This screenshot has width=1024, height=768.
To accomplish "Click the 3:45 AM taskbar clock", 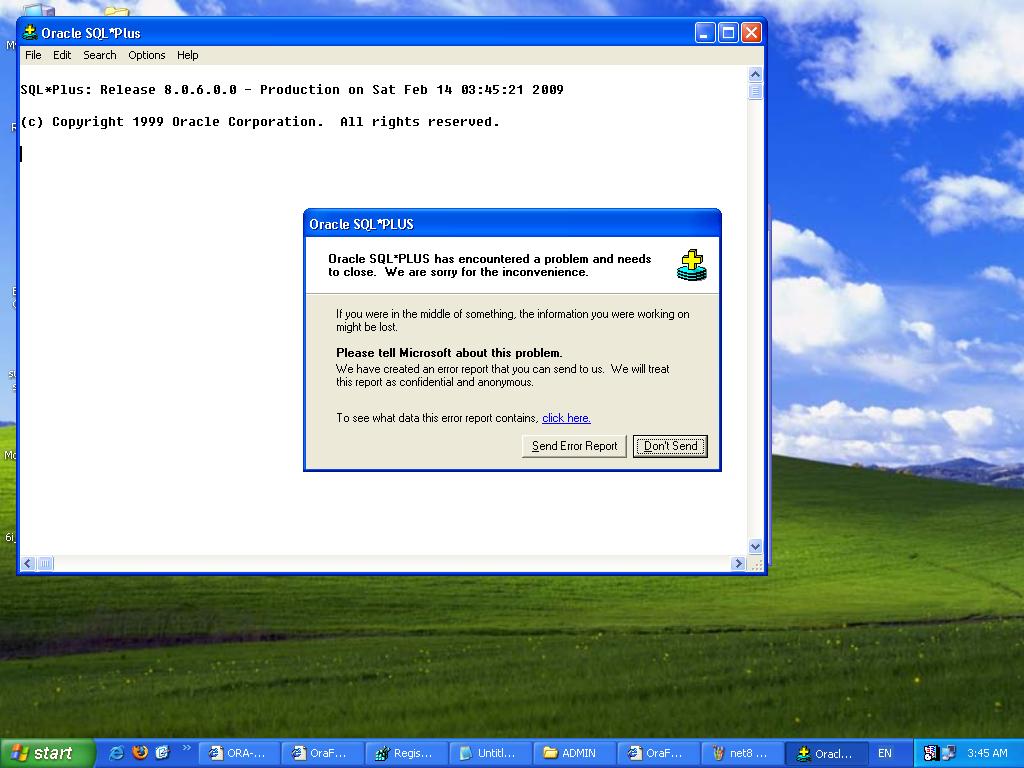I will 987,753.
